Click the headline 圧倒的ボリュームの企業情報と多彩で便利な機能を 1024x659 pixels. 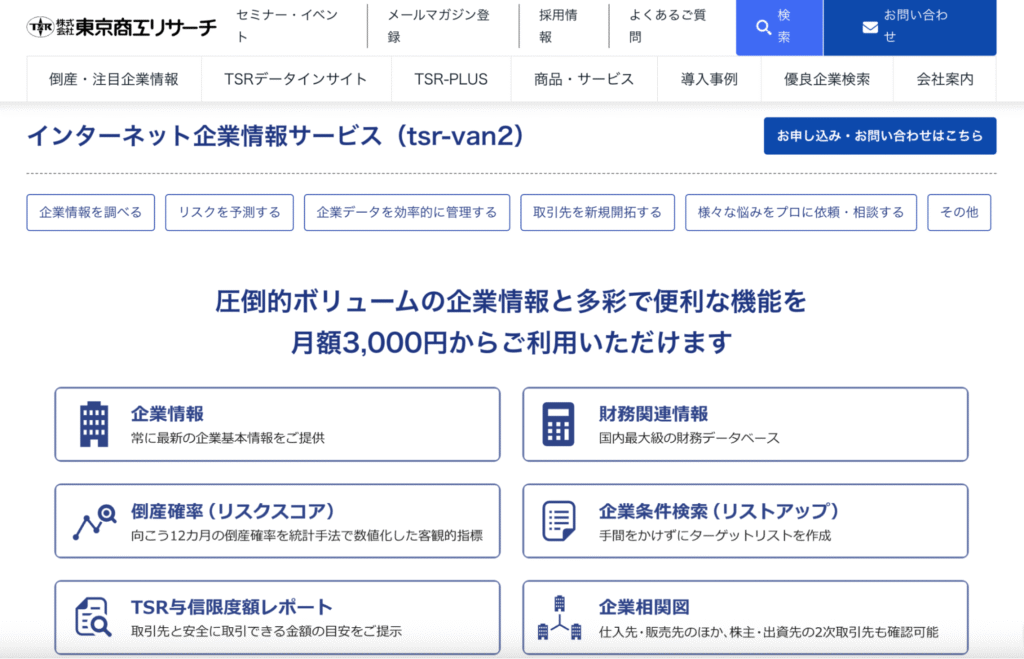[x=511, y=301]
